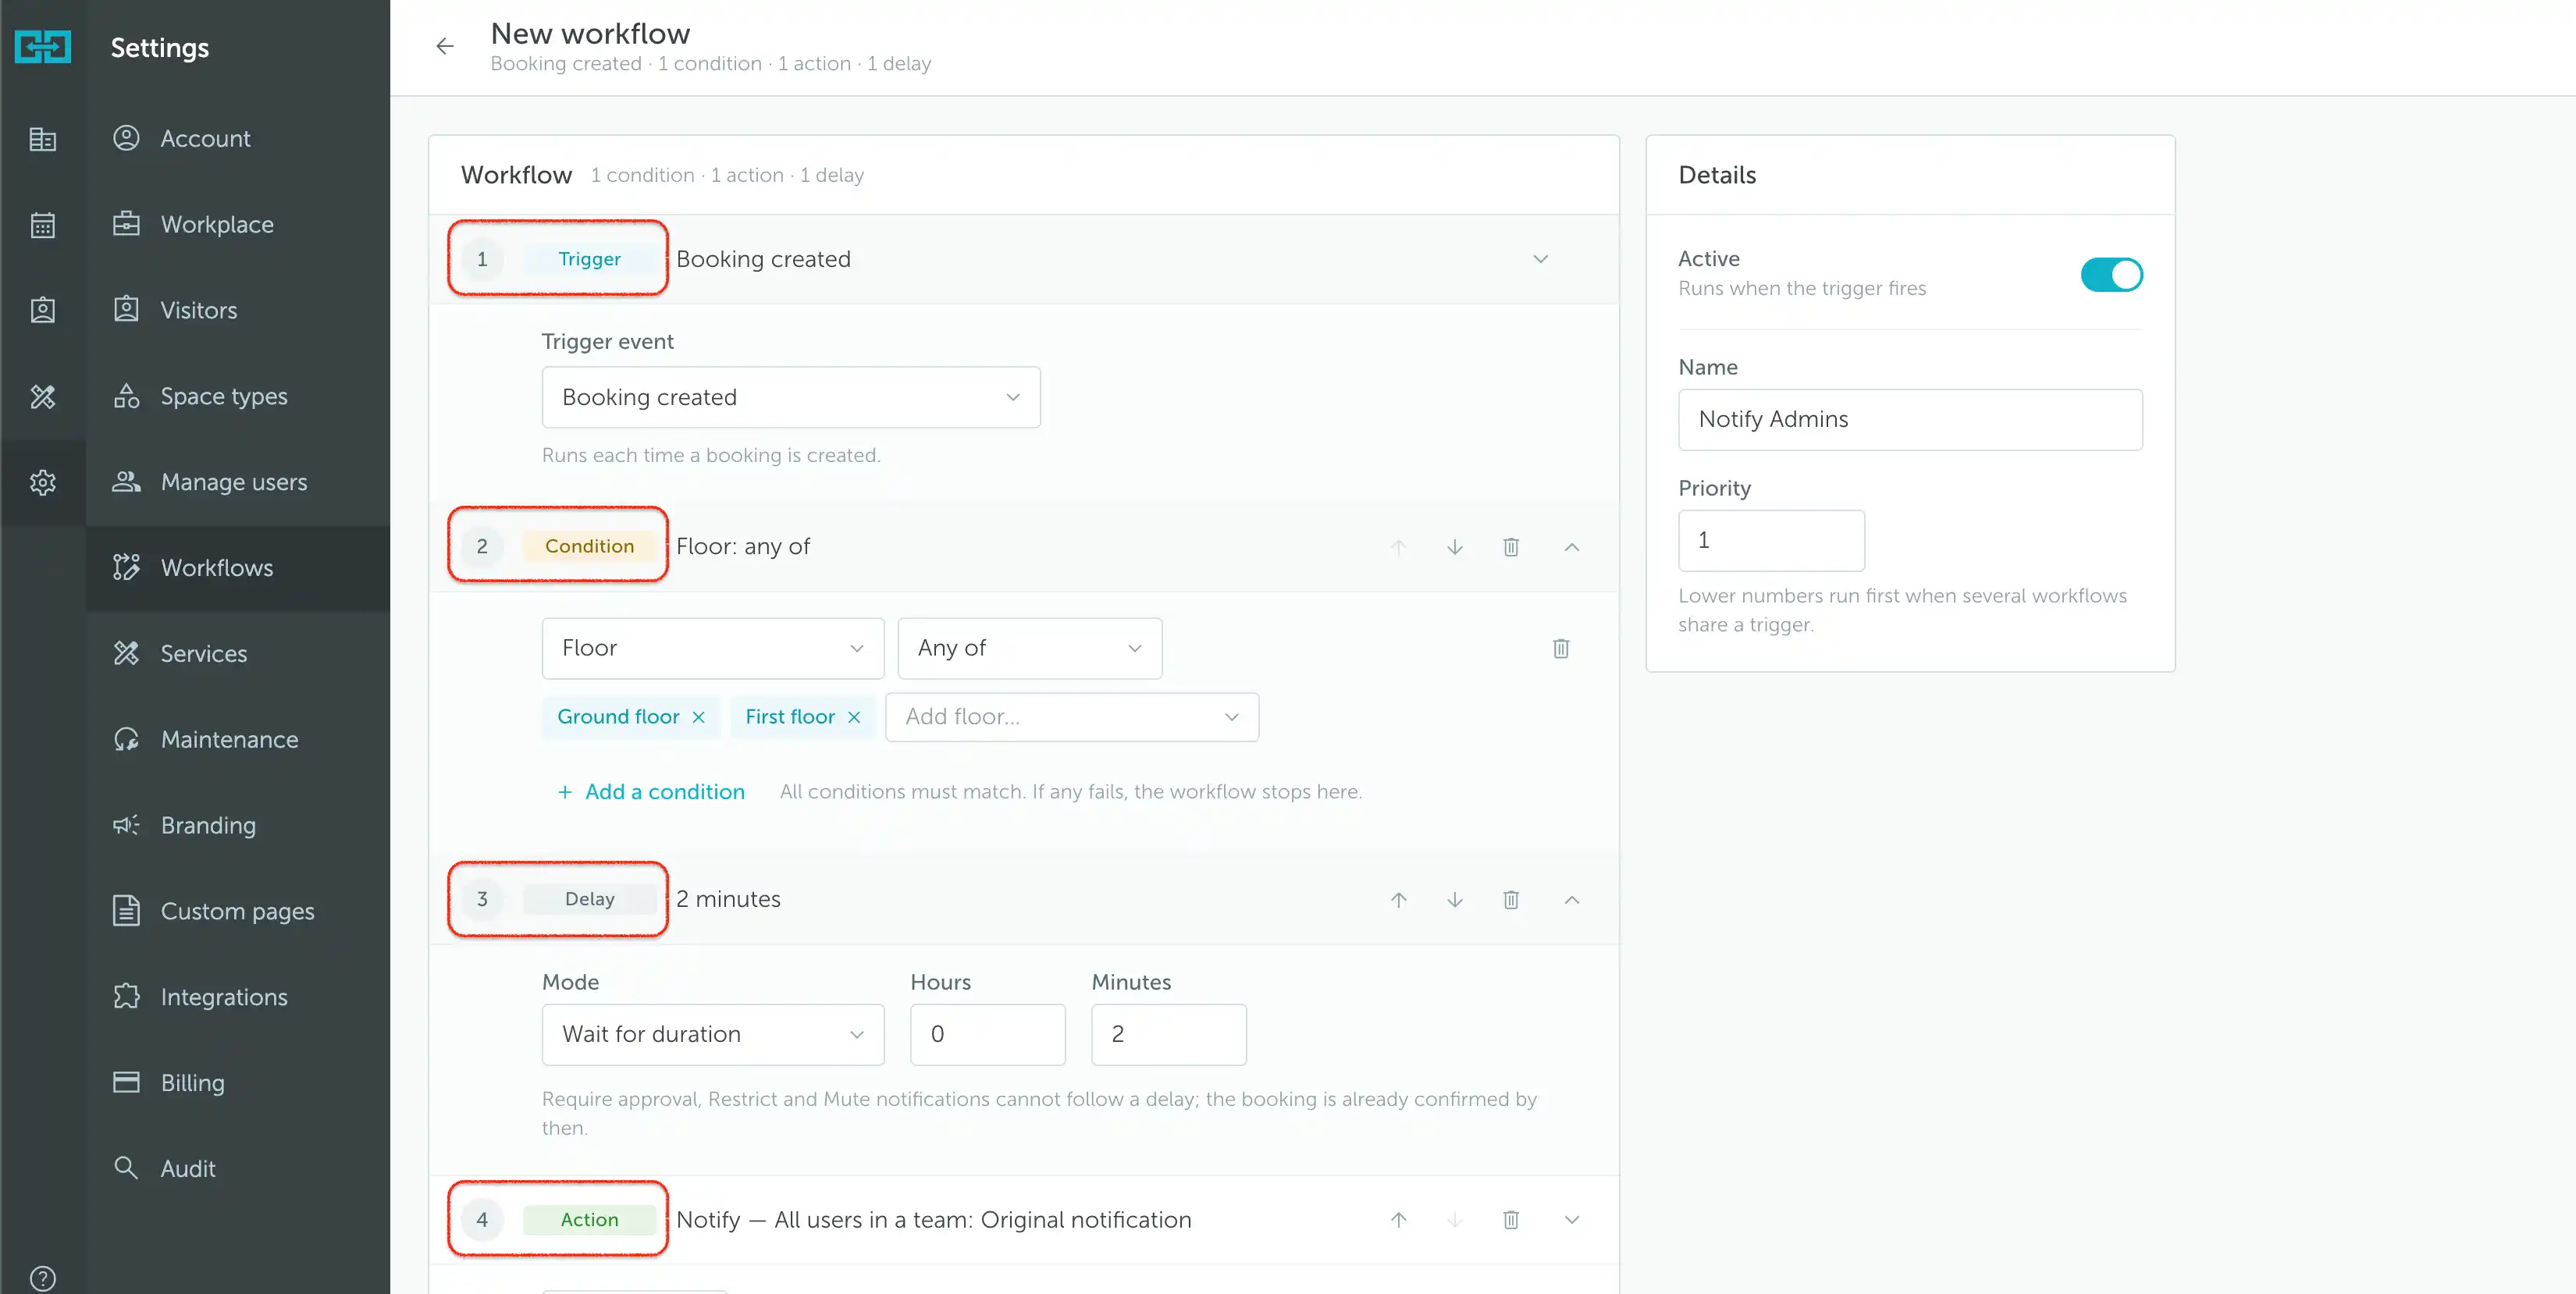The width and height of the screenshot is (2576, 1294).
Task: Open Visitors settings
Action: coord(238,310)
